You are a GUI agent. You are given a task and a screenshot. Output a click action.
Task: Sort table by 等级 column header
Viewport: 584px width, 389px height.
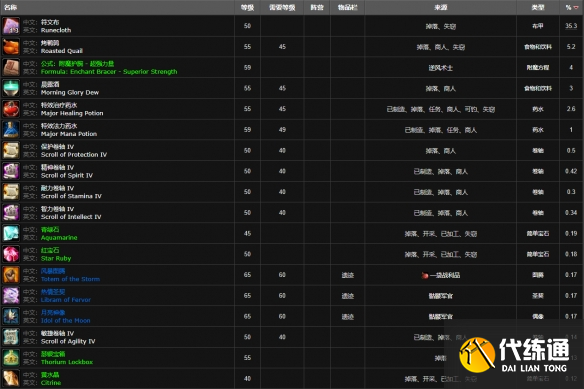point(247,7)
